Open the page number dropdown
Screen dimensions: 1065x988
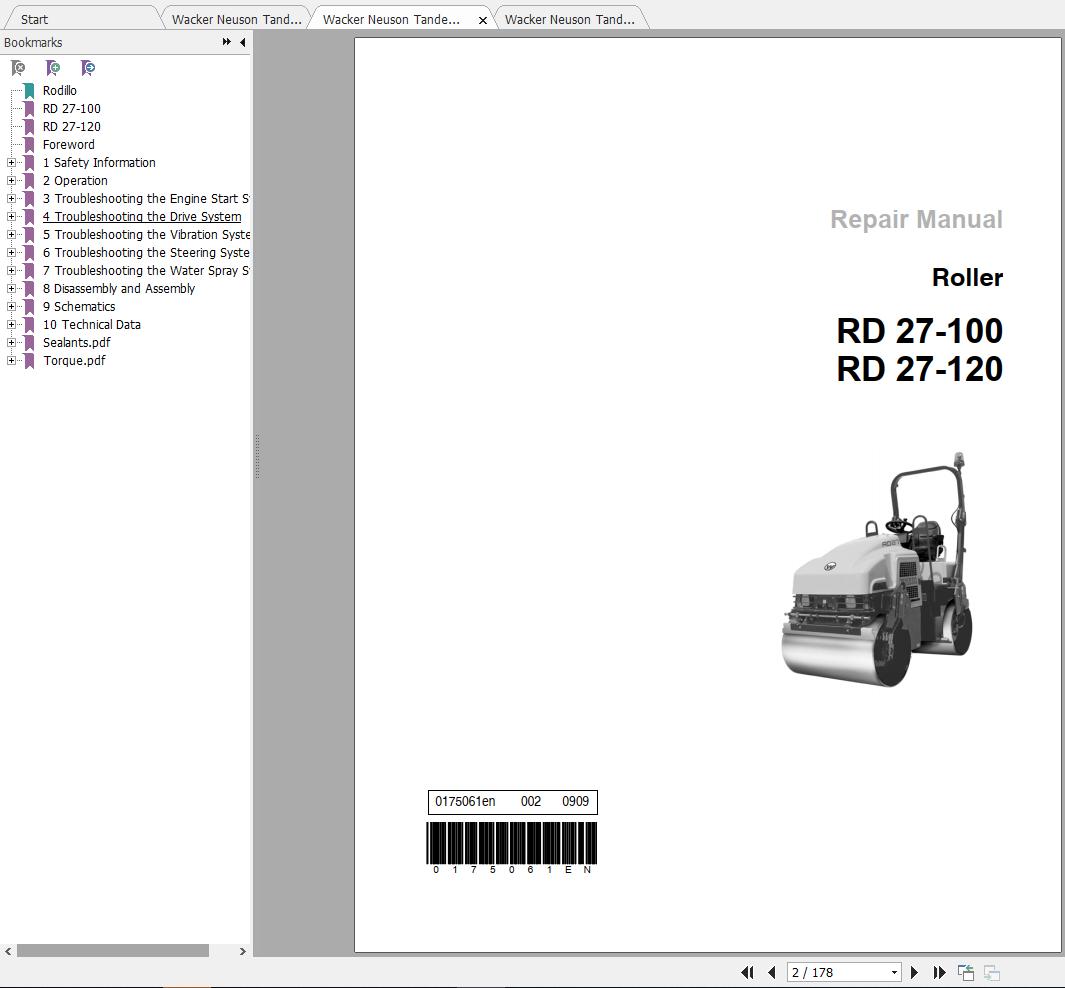[893, 972]
